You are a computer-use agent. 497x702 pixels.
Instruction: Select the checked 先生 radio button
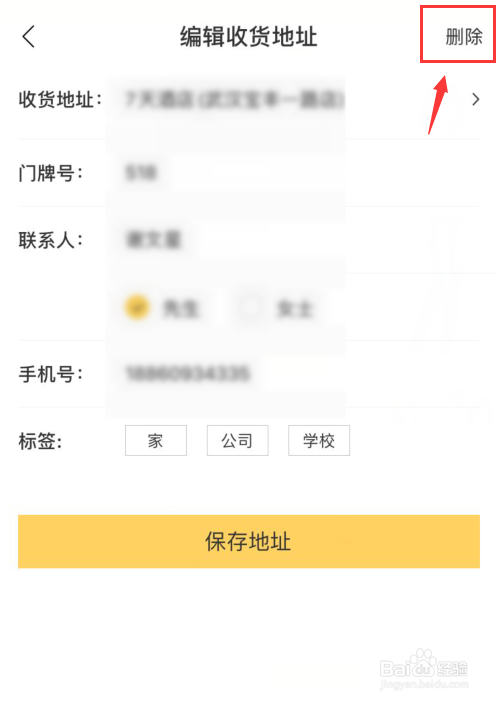point(137,307)
